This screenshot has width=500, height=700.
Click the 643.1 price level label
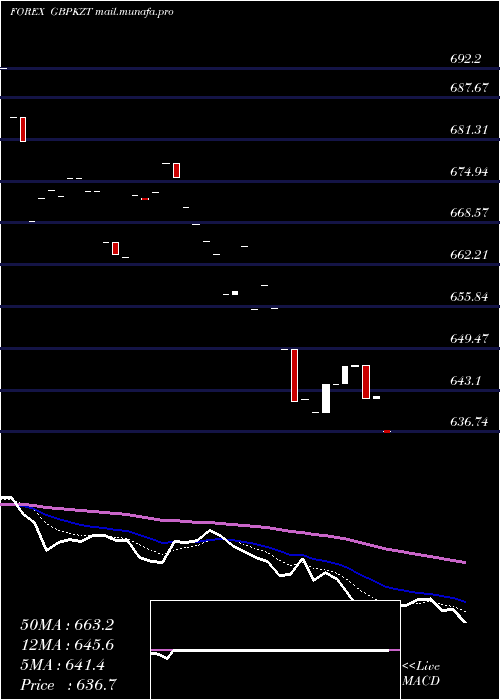(x=465, y=381)
